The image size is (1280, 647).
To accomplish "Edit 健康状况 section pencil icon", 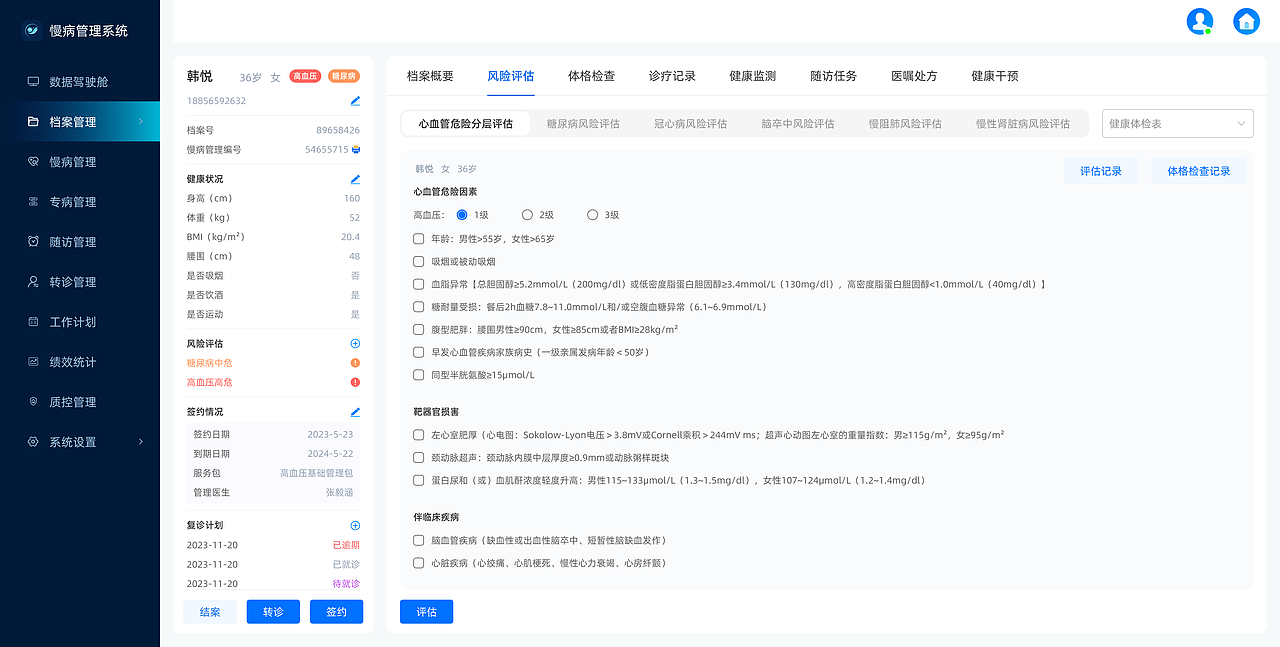I will click(355, 180).
